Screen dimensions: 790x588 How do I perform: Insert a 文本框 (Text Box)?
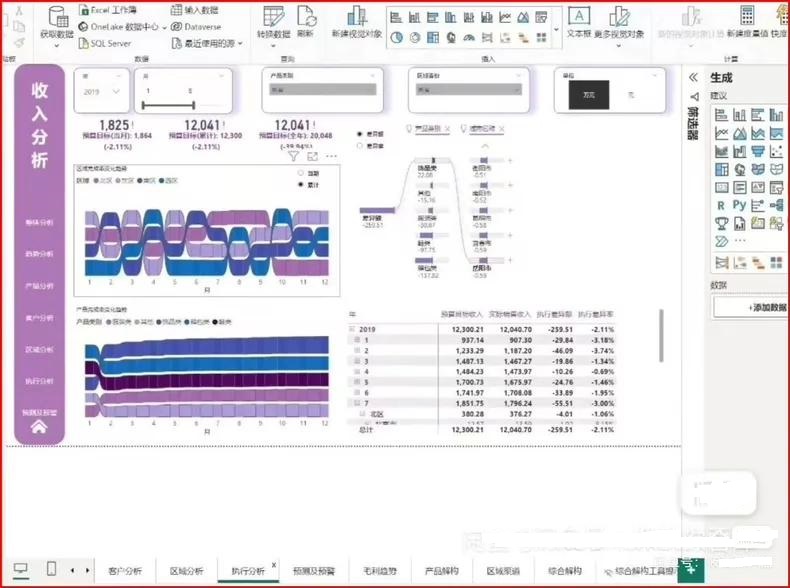pyautogui.click(x=579, y=18)
